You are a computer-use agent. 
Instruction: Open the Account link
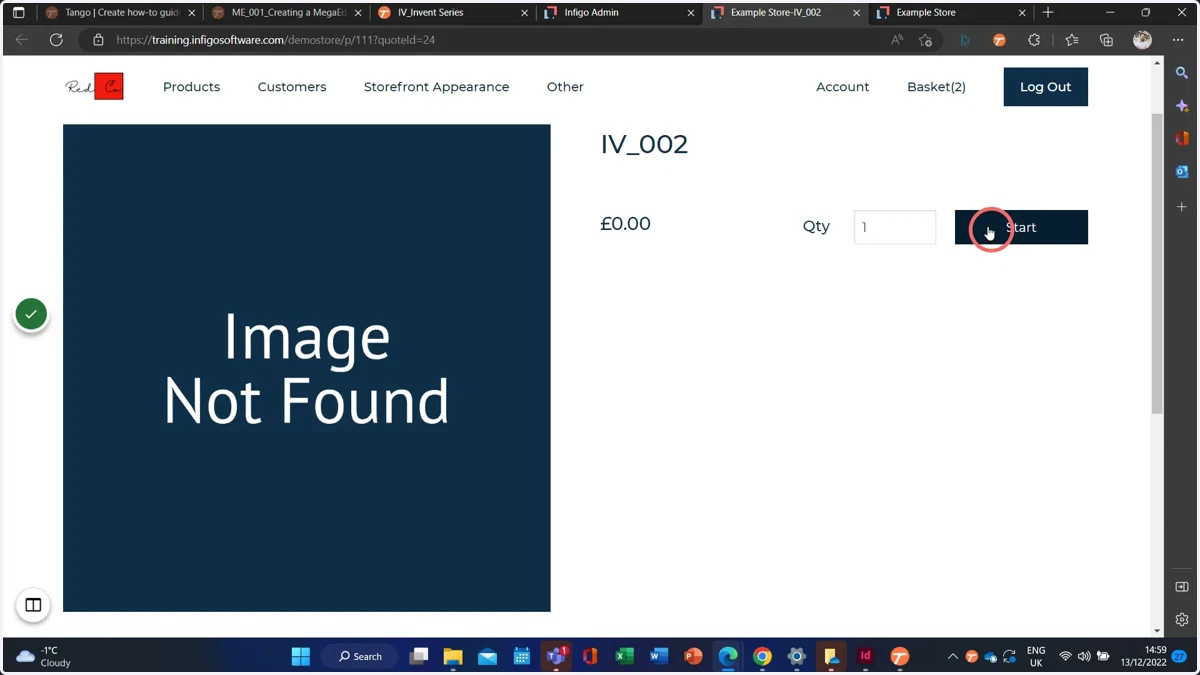click(842, 87)
